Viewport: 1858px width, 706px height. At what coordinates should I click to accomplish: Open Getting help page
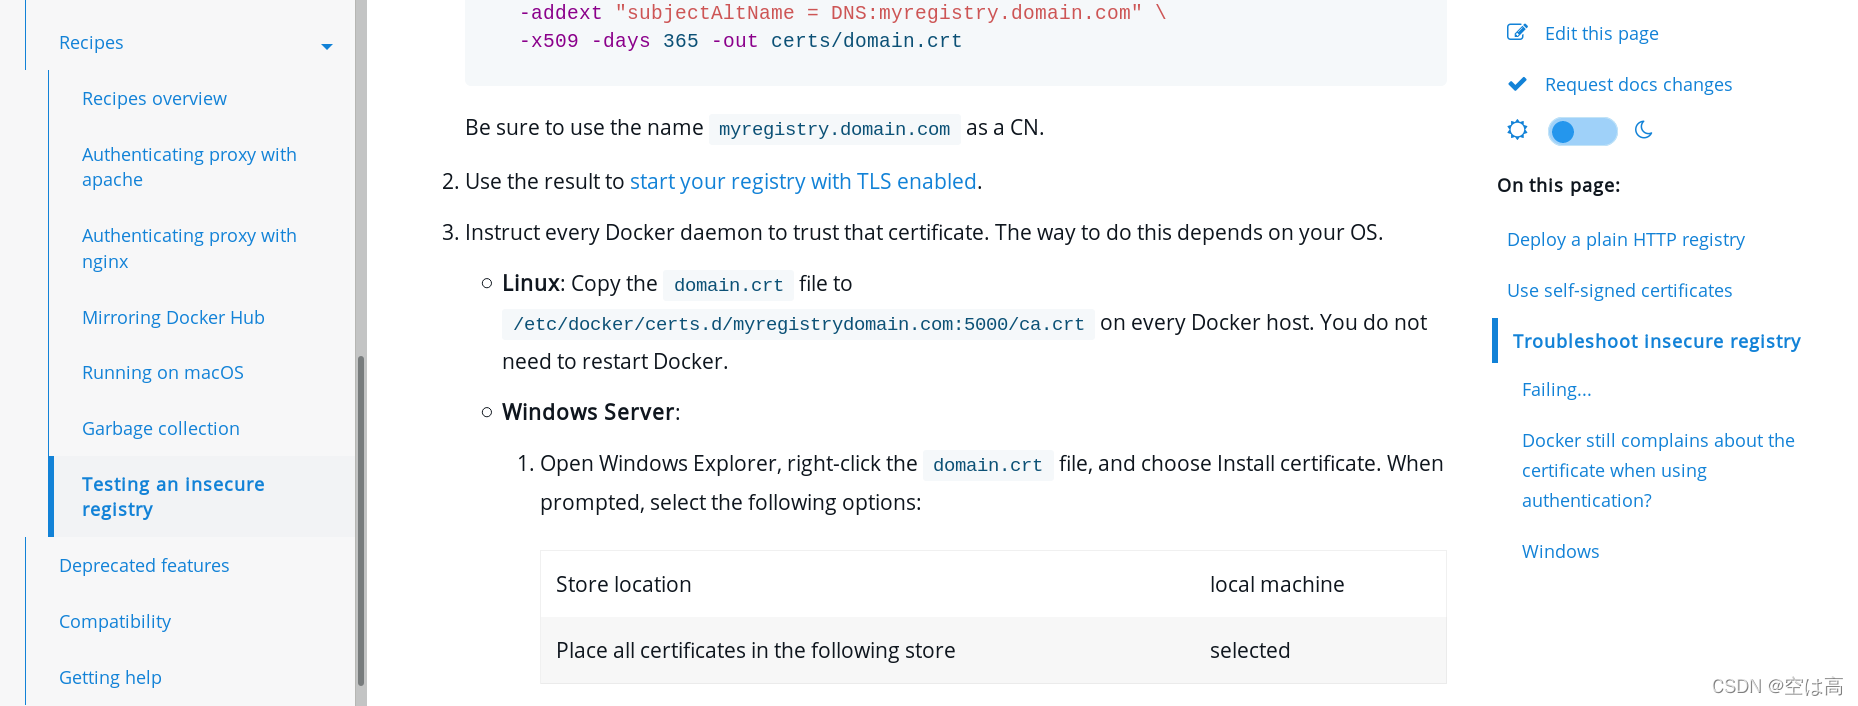[x=110, y=678]
